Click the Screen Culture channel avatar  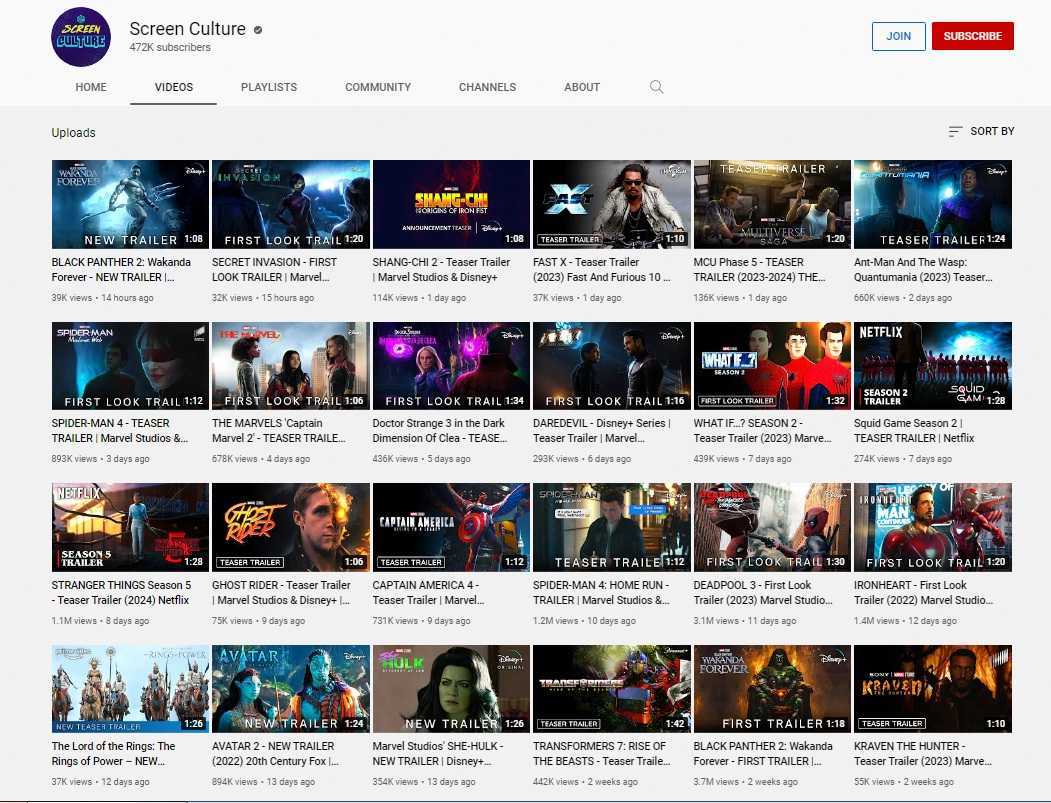click(x=80, y=36)
